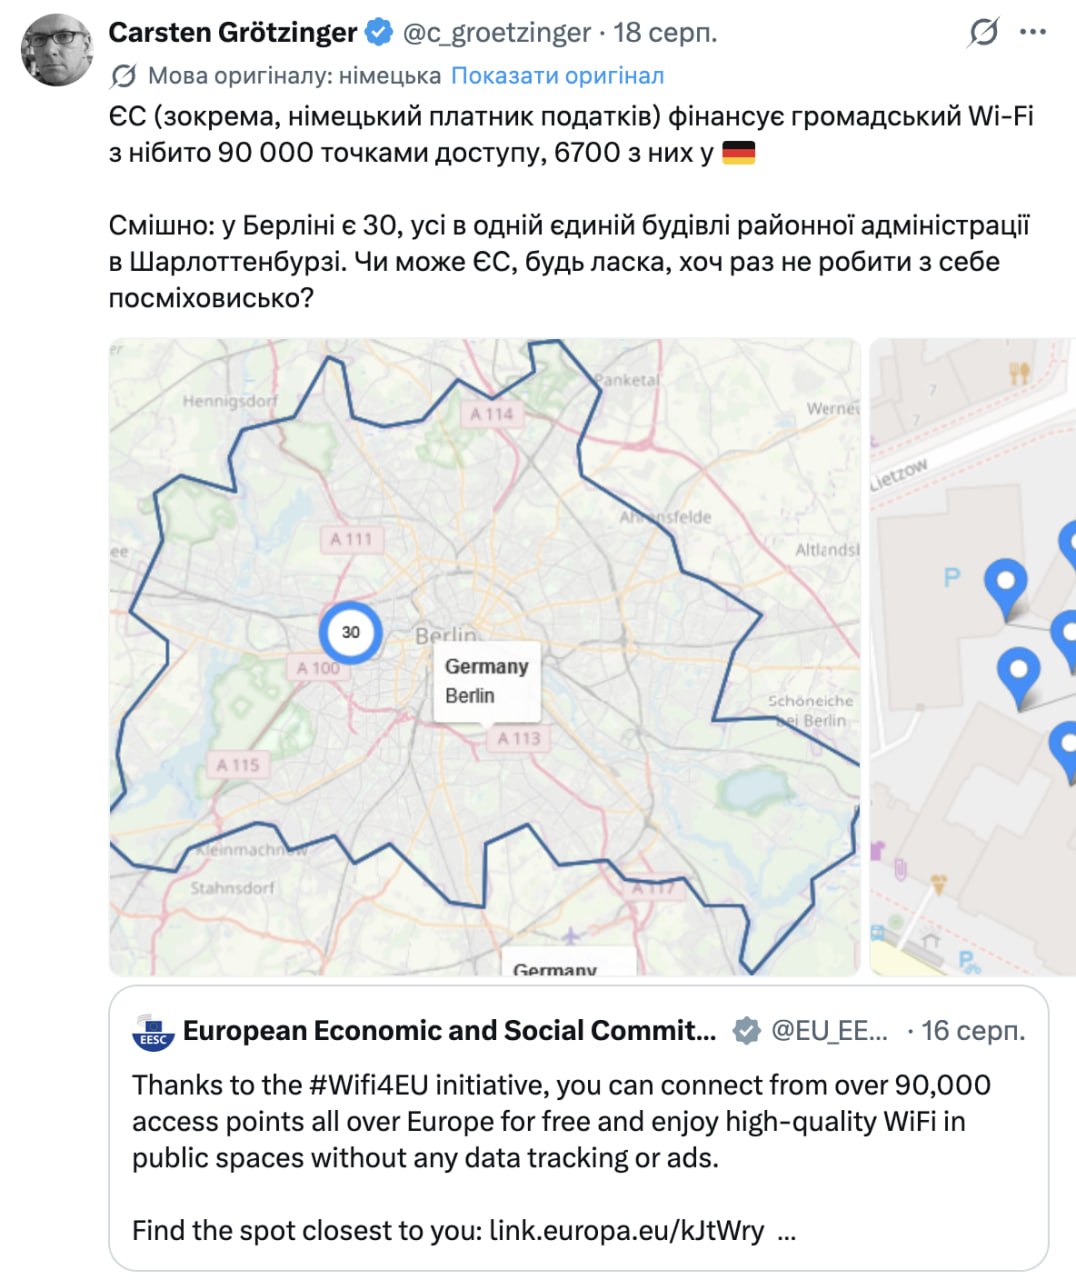Click the A 115 road label on map
This screenshot has width=1076, height=1280.
(238, 765)
